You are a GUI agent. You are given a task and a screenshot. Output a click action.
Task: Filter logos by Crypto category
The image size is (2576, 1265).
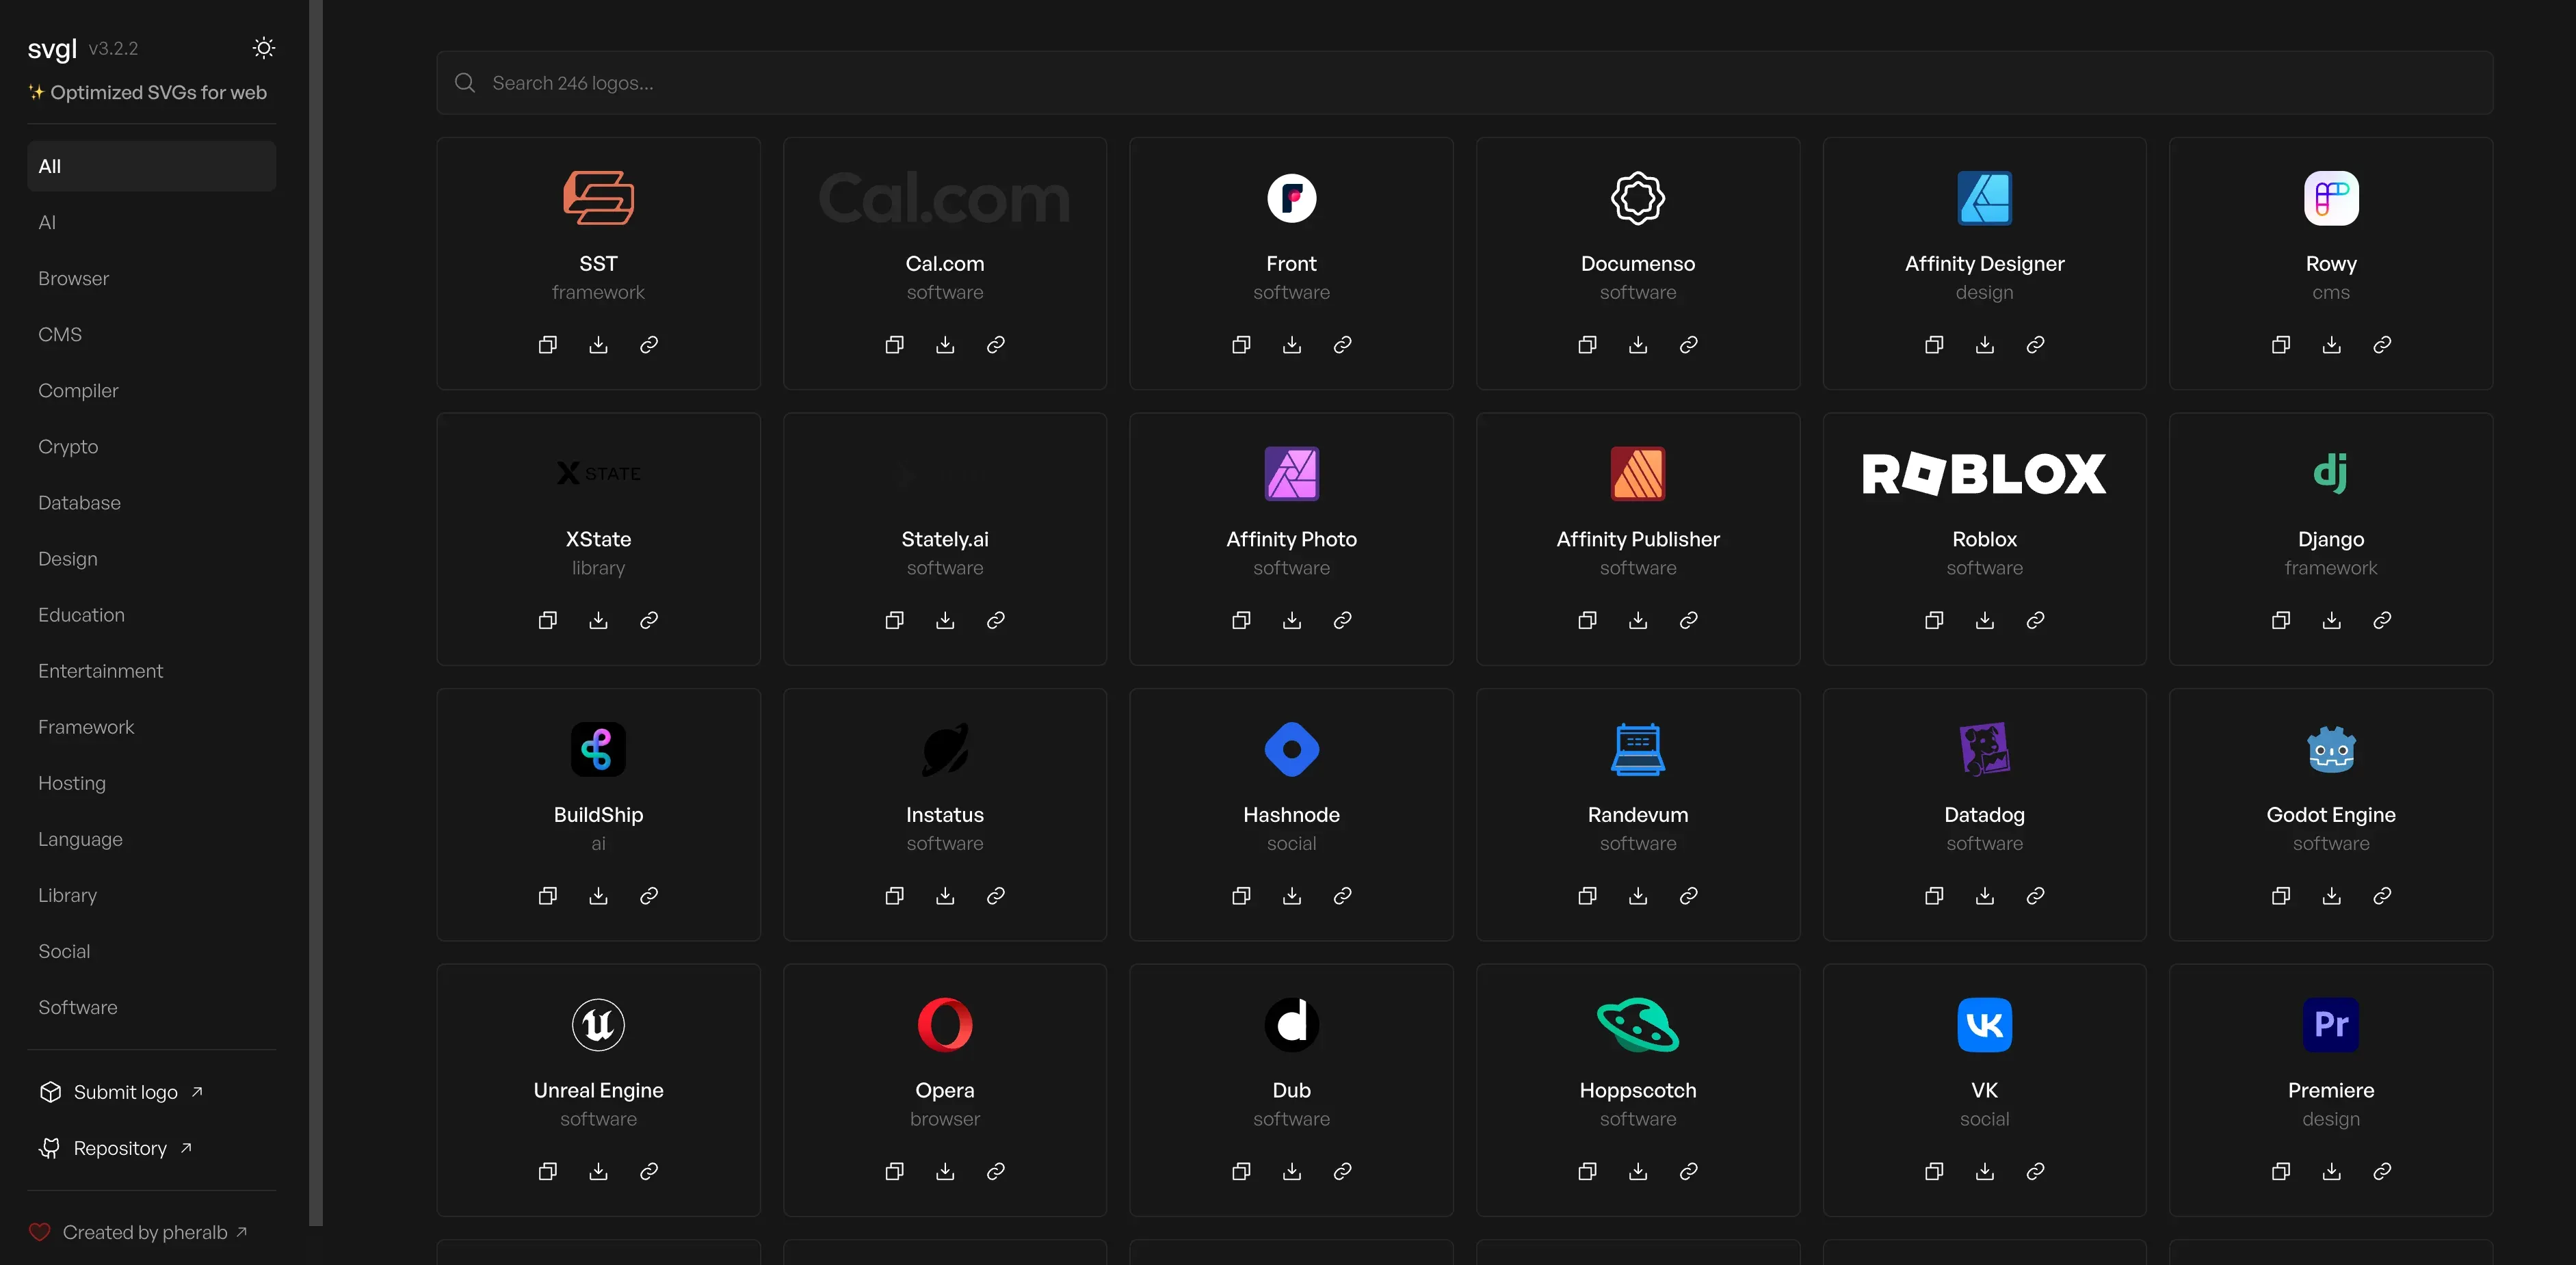[152, 446]
